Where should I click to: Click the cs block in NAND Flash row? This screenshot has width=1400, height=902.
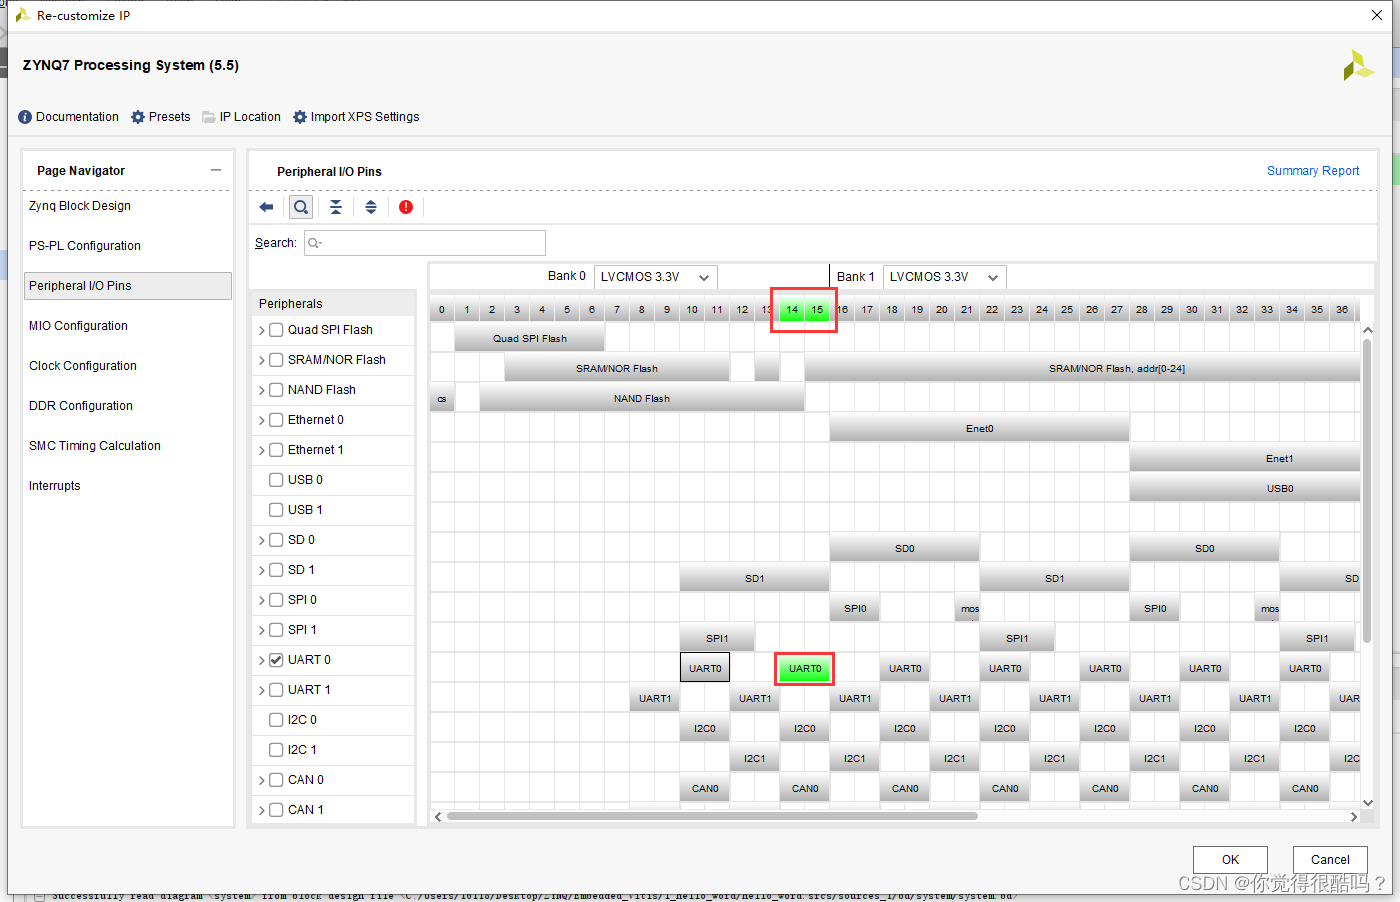click(442, 398)
